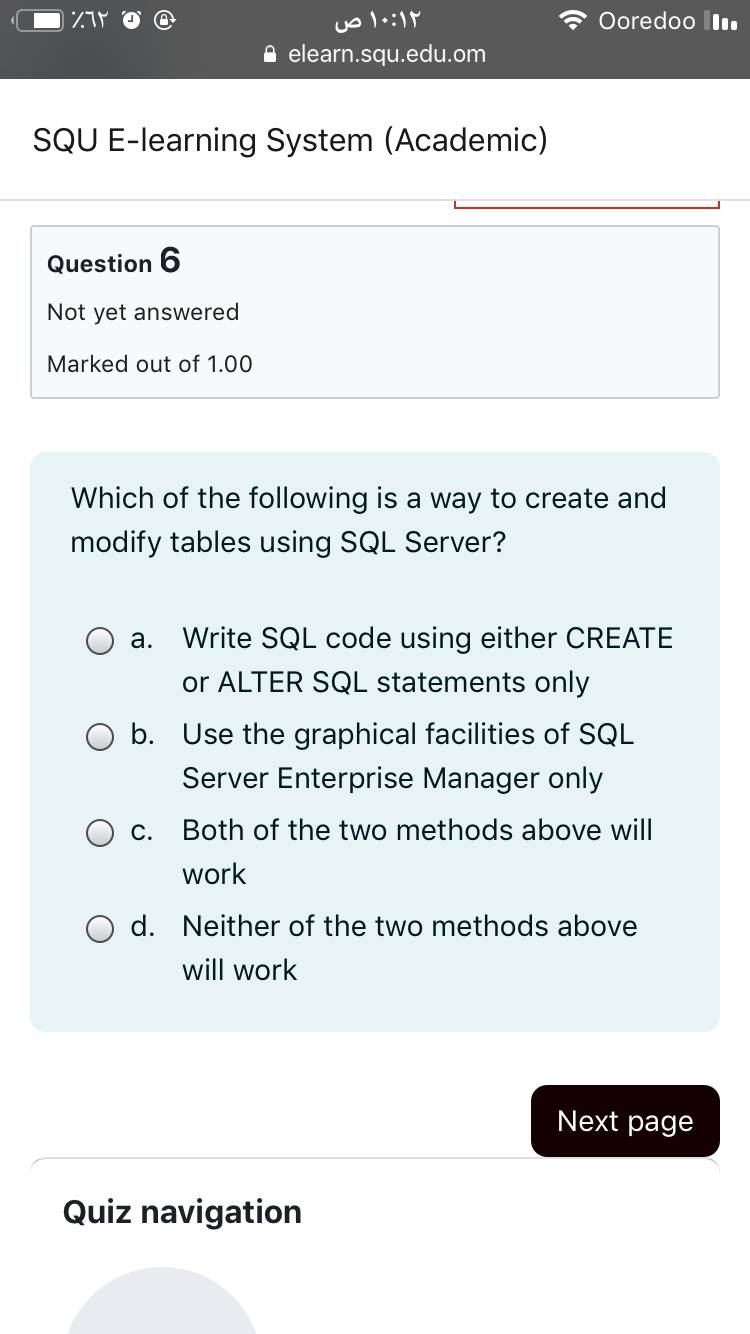This screenshot has width=750, height=1334.
Task: Tap the Wi-Fi signal icon
Action: [x=573, y=21]
